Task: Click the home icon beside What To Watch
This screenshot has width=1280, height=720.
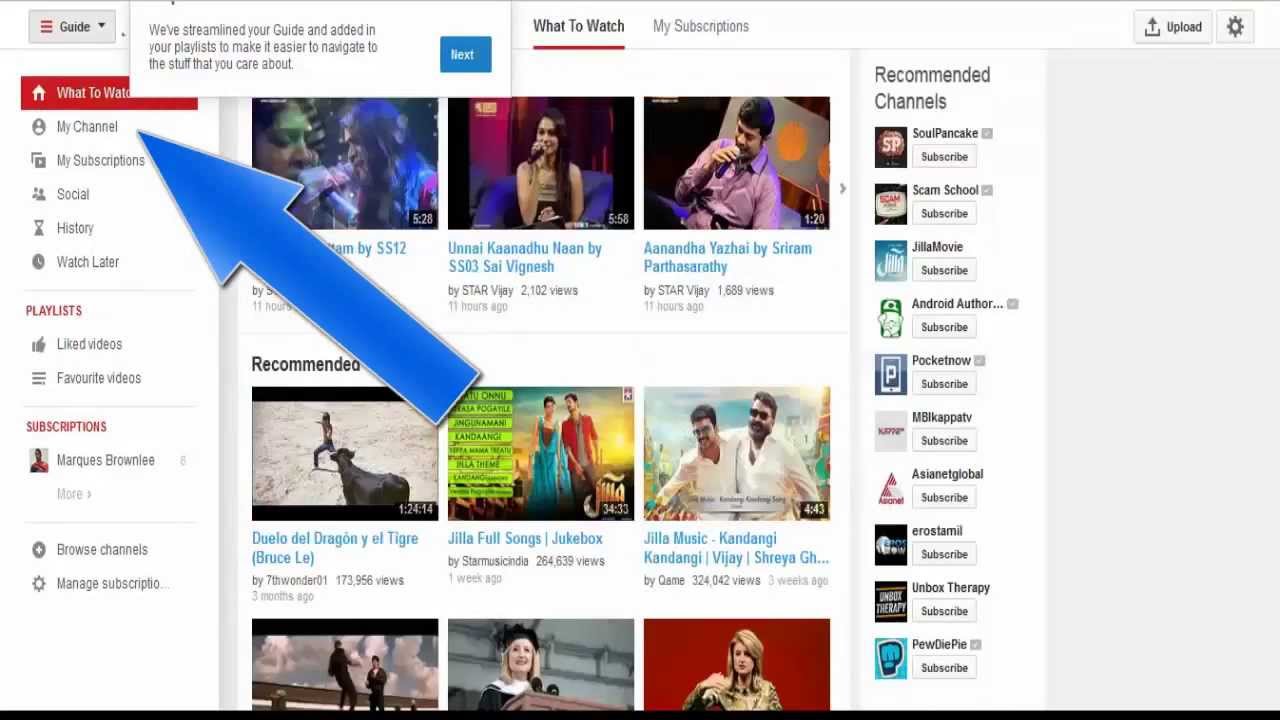Action: click(39, 93)
